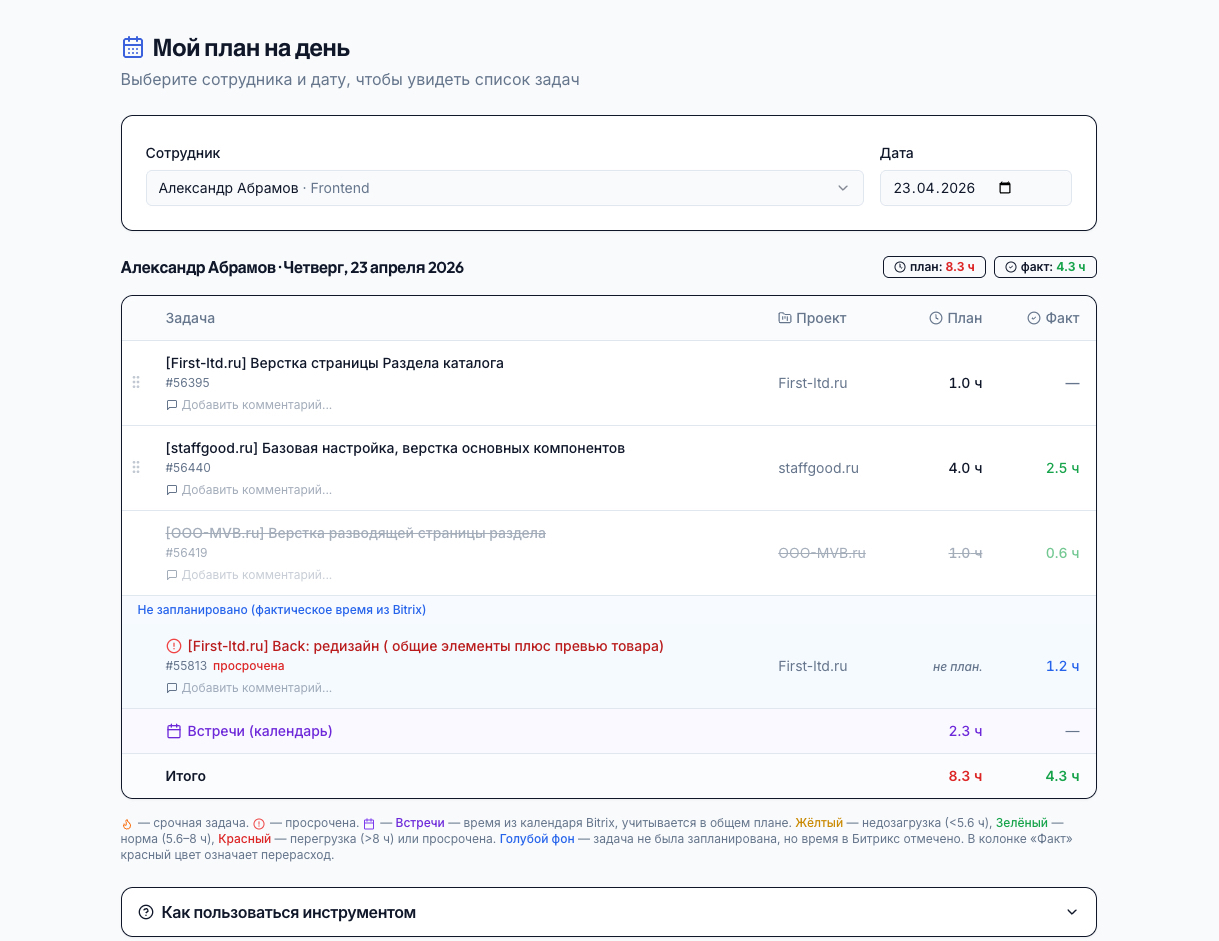Click the calendar icon next to Встречи
The height and width of the screenshot is (941, 1219).
[174, 731]
